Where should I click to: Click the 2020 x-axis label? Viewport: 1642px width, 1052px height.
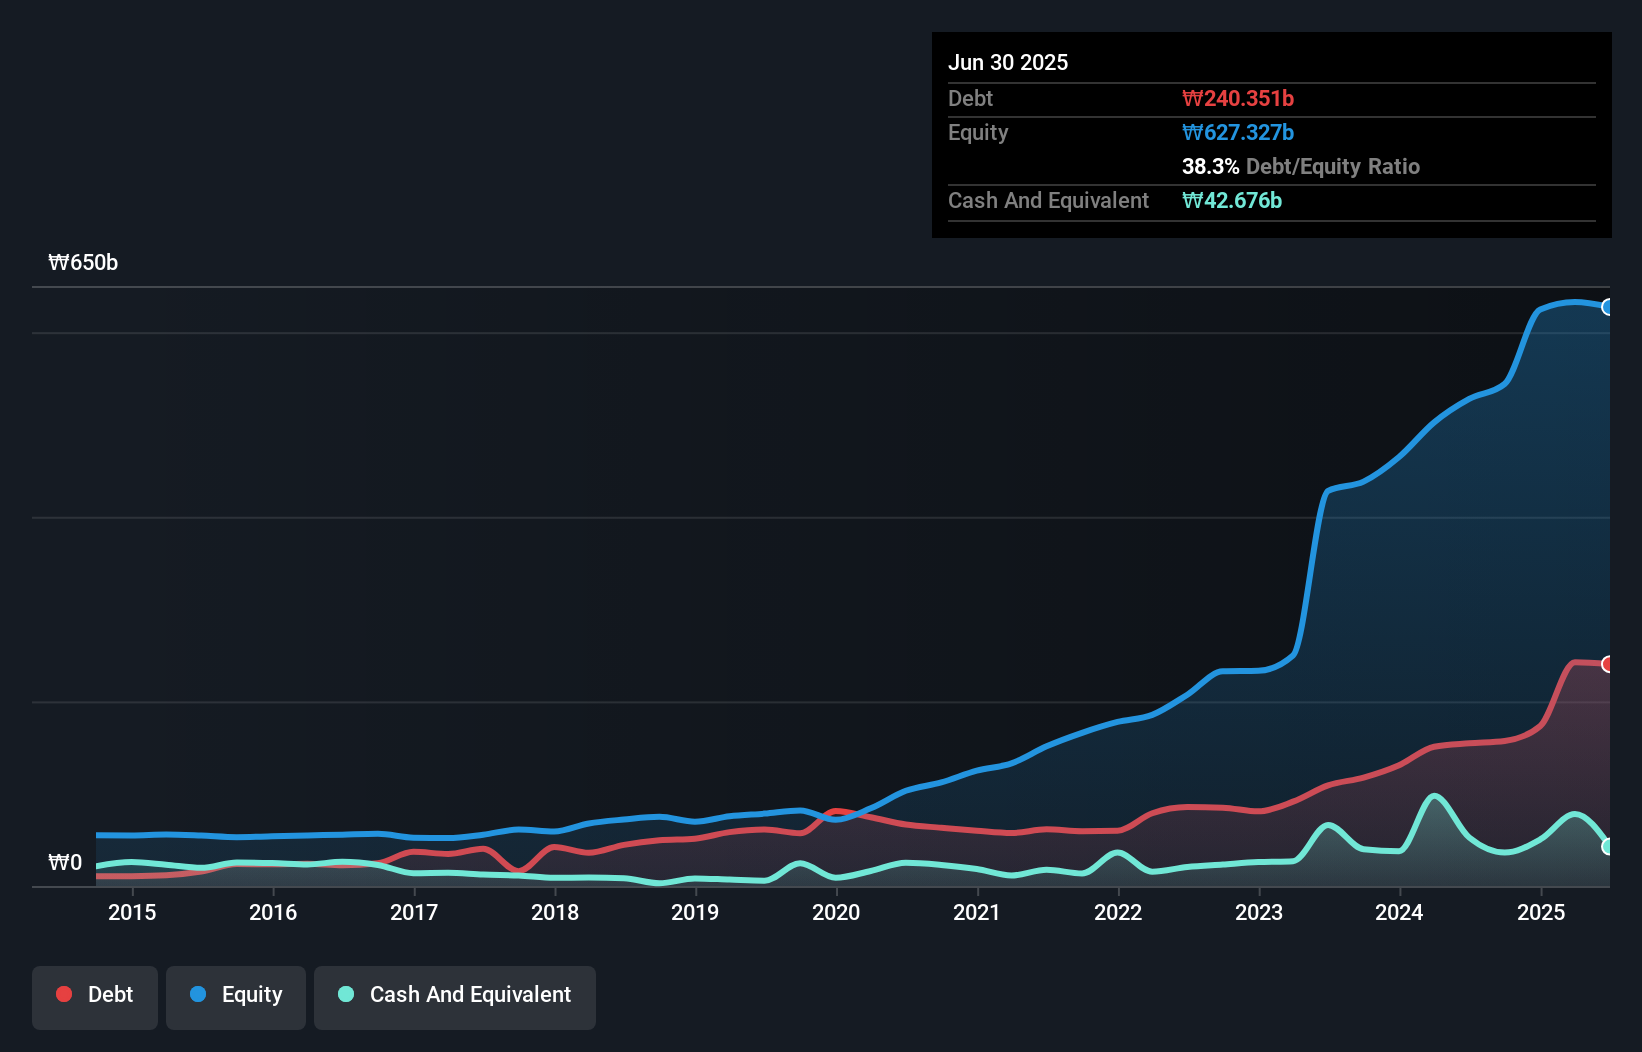coord(836,913)
